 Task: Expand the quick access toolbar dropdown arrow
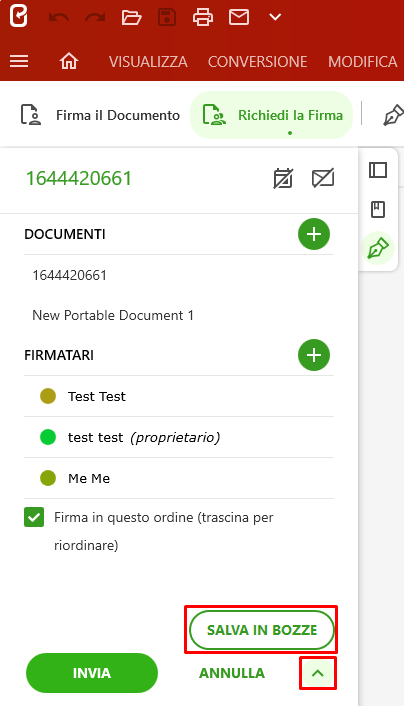click(x=275, y=18)
